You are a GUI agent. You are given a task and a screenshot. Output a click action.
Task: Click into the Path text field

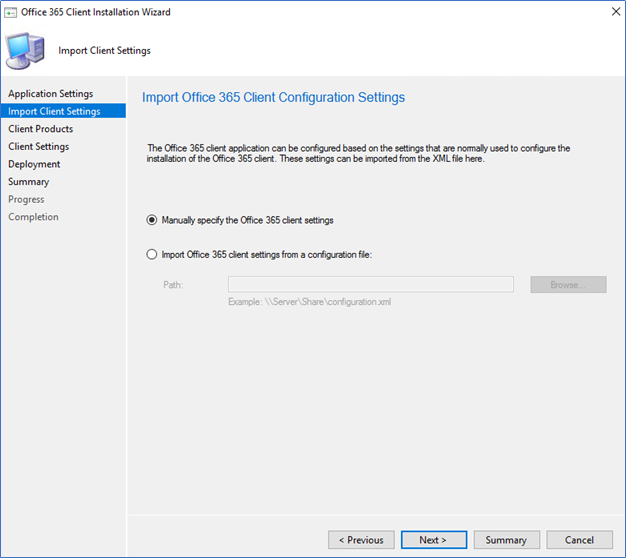click(x=371, y=285)
